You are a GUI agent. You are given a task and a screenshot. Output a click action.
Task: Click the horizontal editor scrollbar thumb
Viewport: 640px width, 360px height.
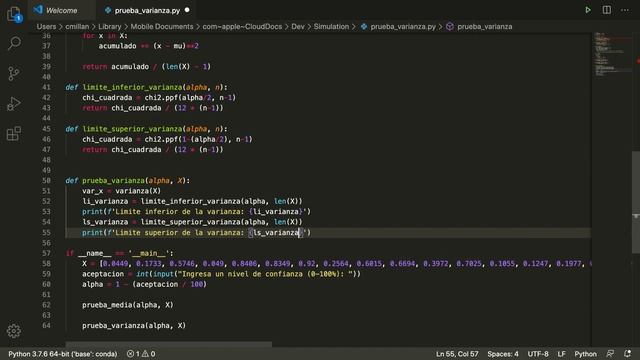click(x=169, y=344)
